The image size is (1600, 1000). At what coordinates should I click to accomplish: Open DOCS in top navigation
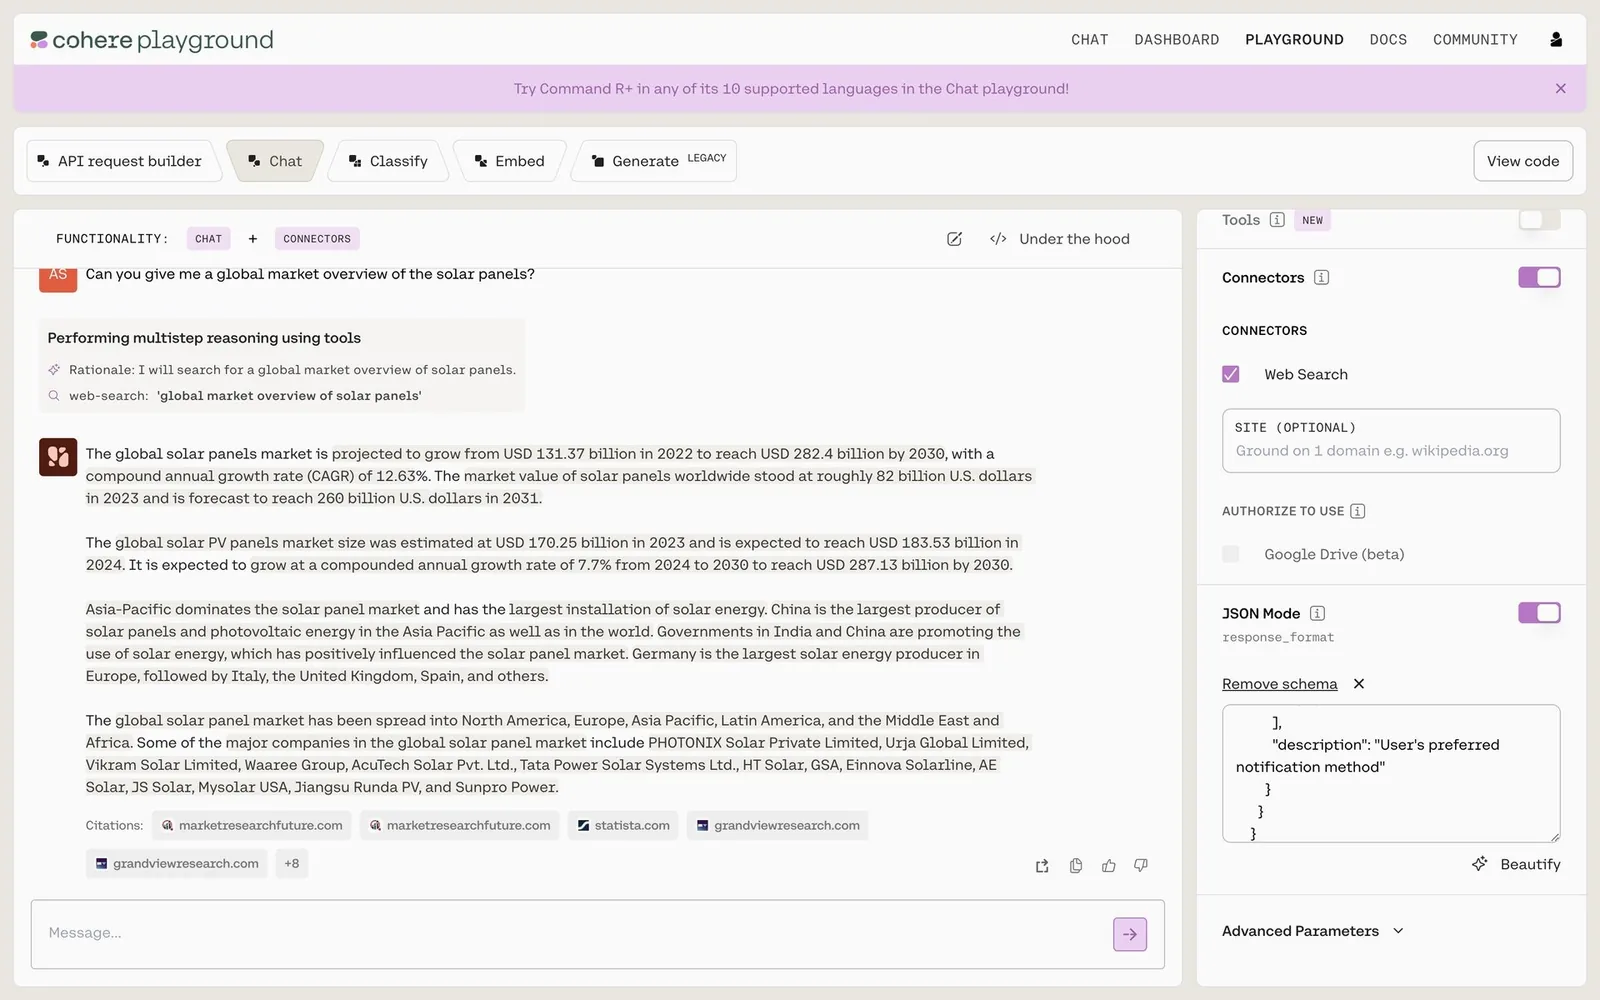coord(1388,40)
